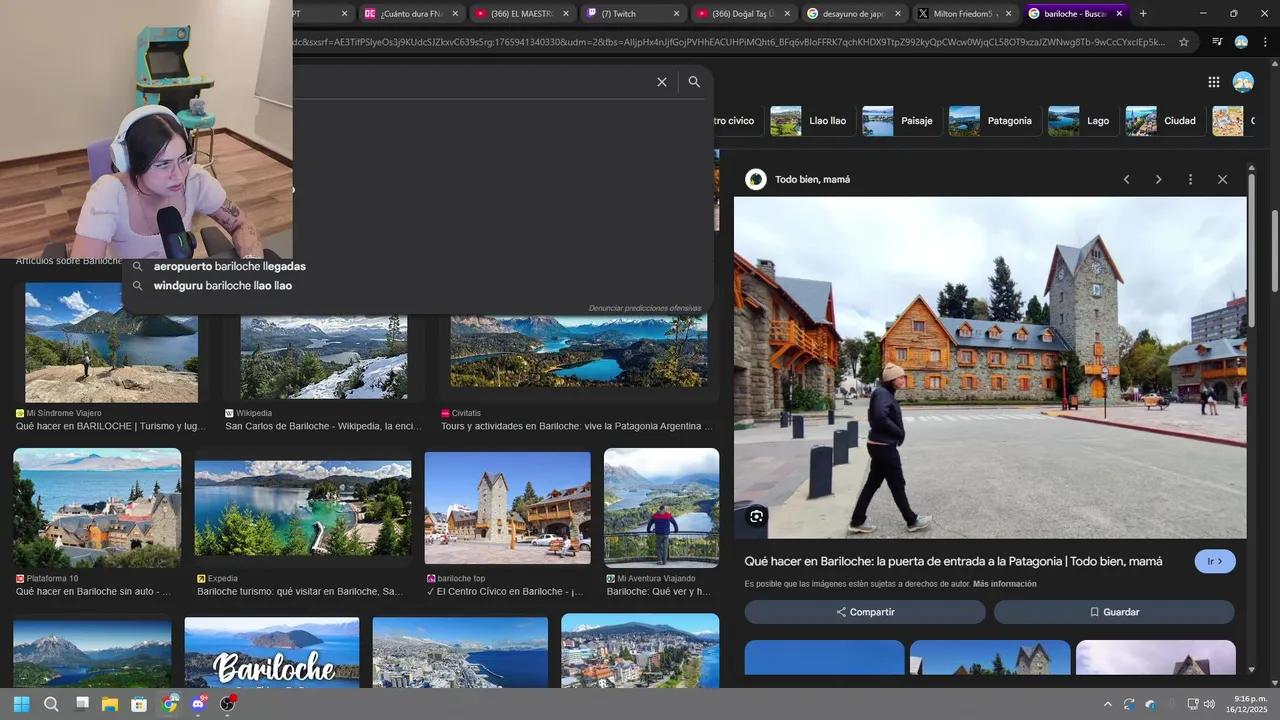The height and width of the screenshot is (720, 1280).
Task: Click the browser address bar URL
Action: click(730, 42)
